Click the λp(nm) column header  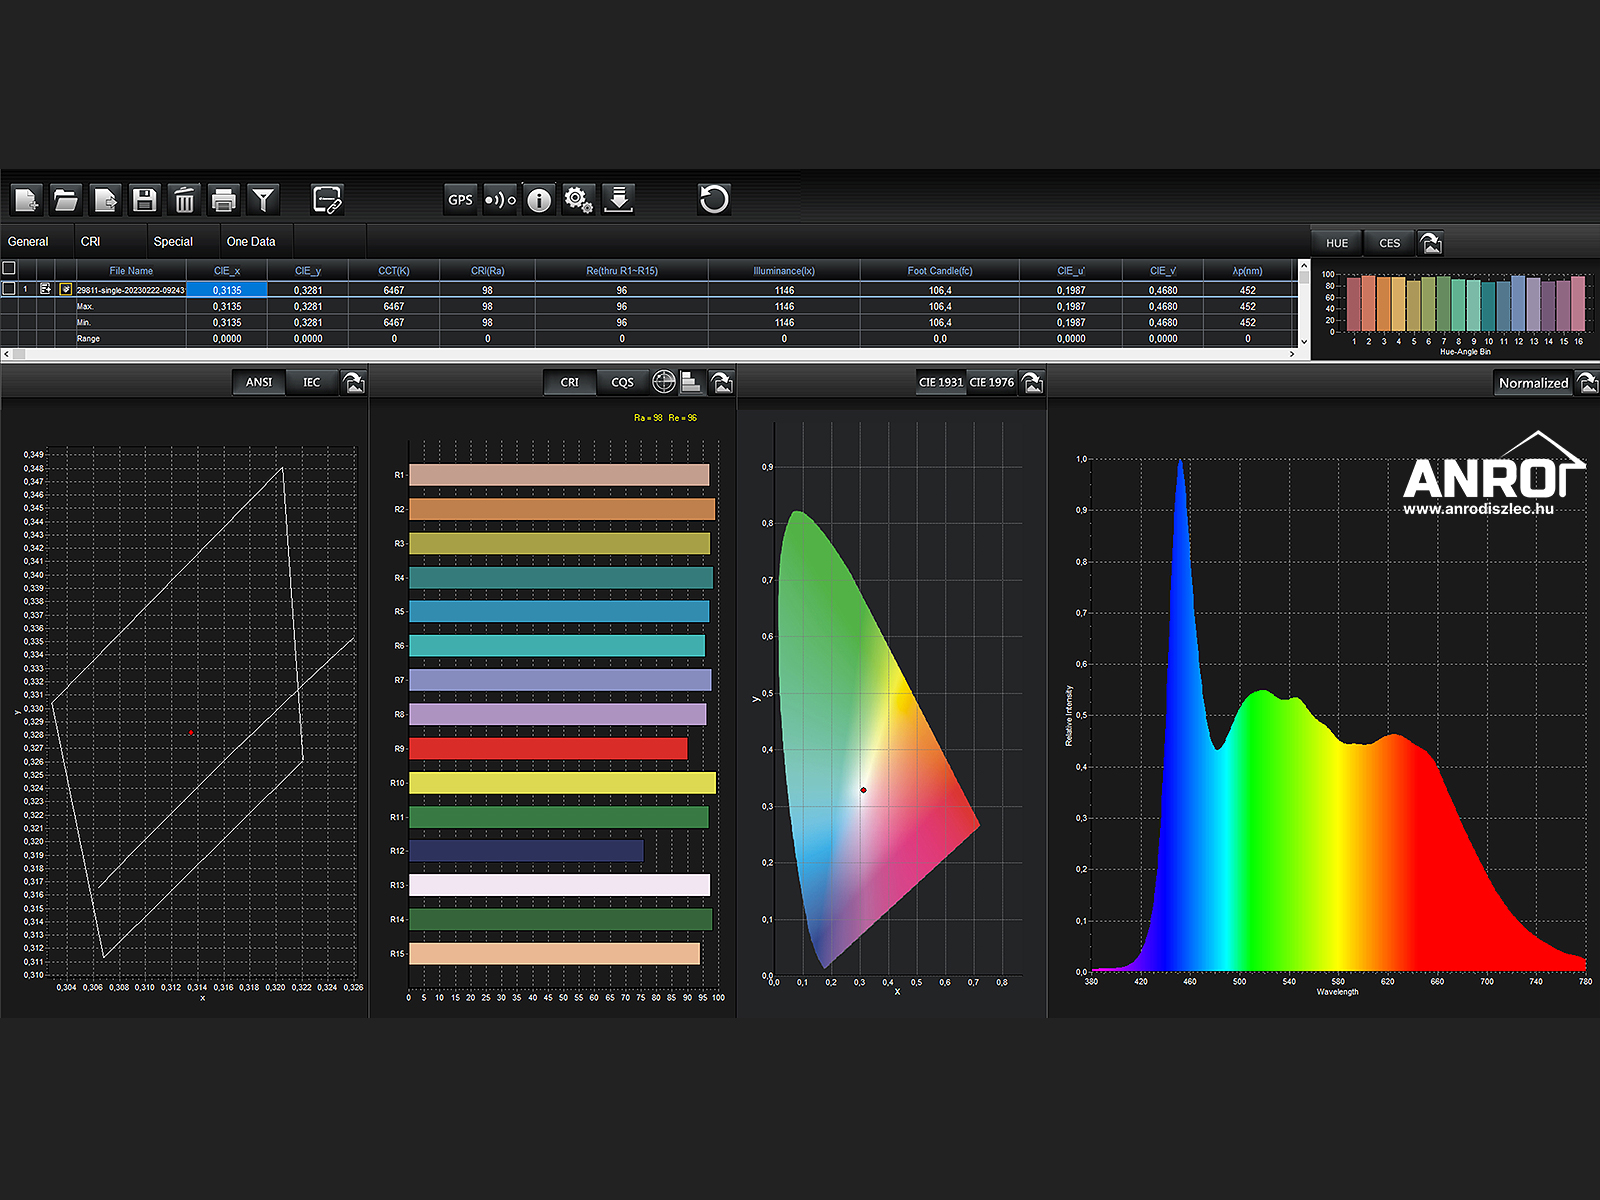1248,270
